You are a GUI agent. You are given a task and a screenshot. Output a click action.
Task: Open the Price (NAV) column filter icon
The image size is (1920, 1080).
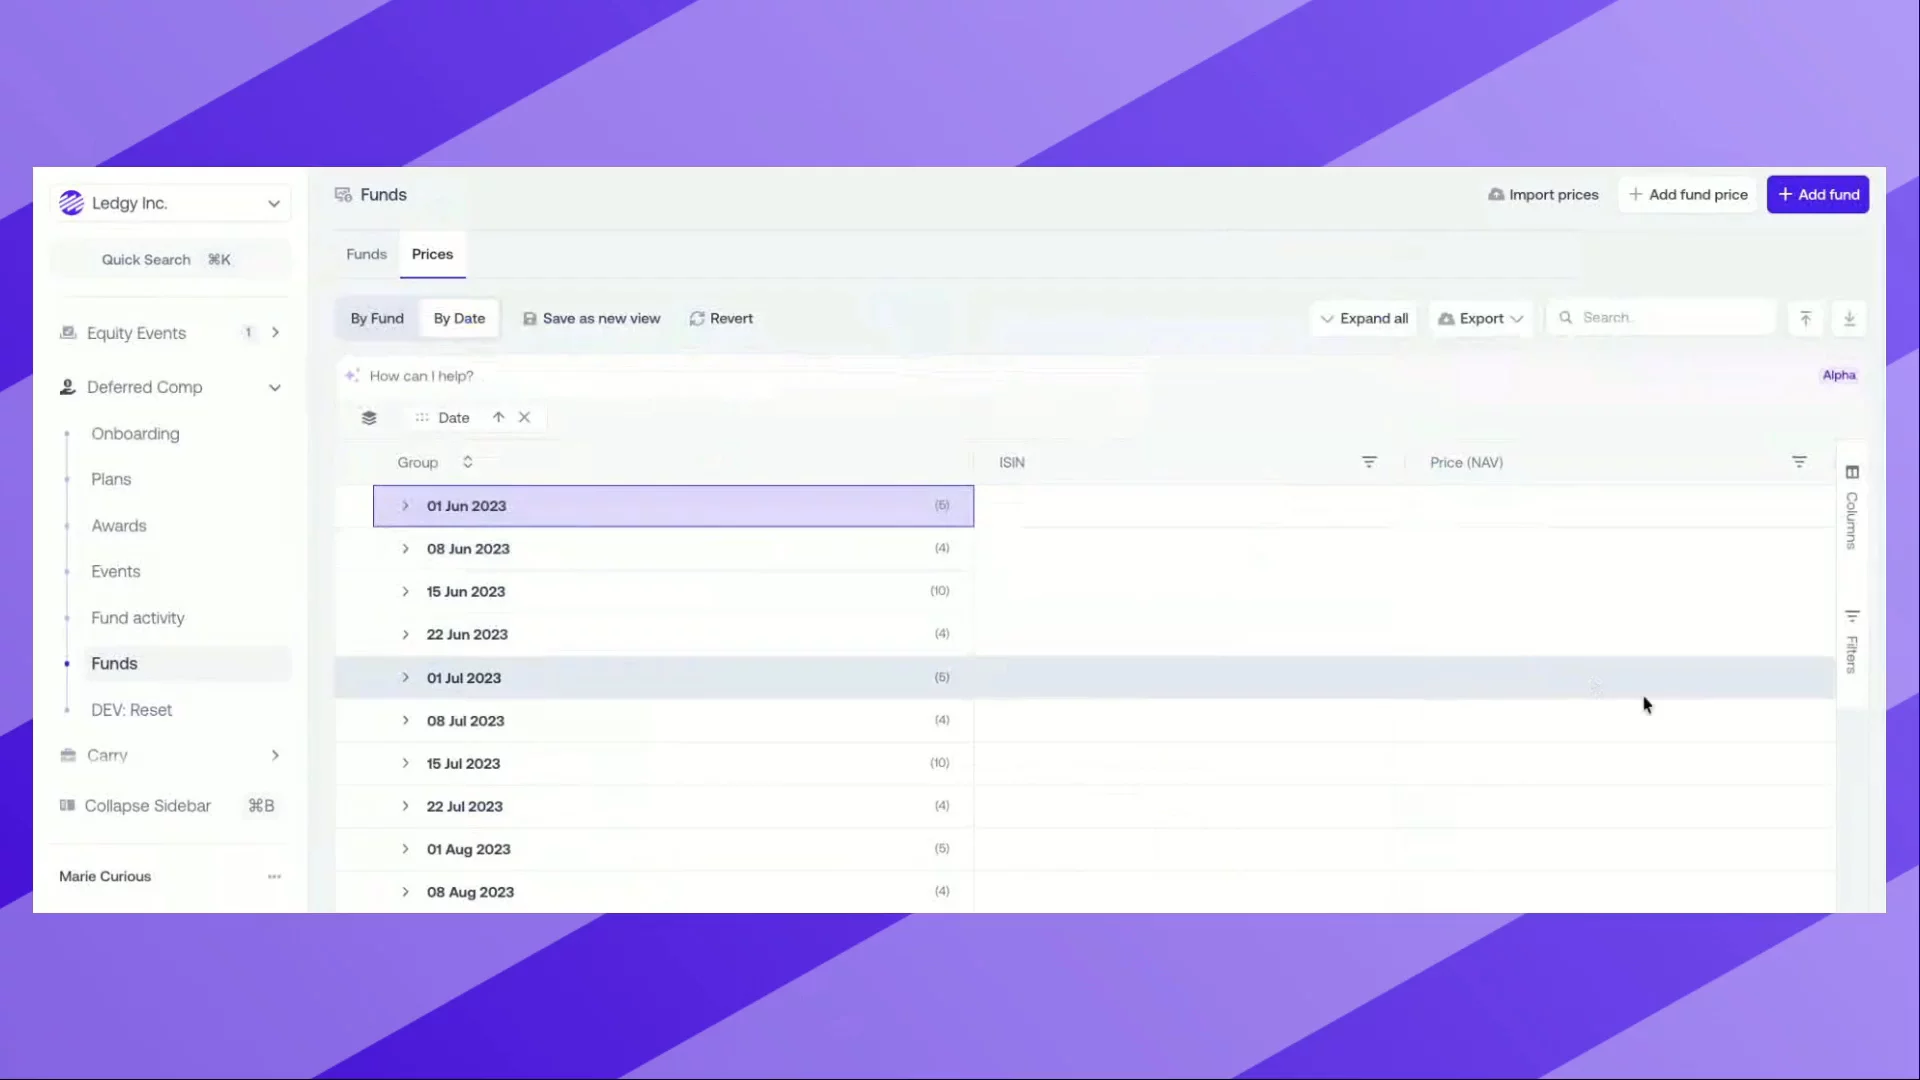(x=1799, y=462)
